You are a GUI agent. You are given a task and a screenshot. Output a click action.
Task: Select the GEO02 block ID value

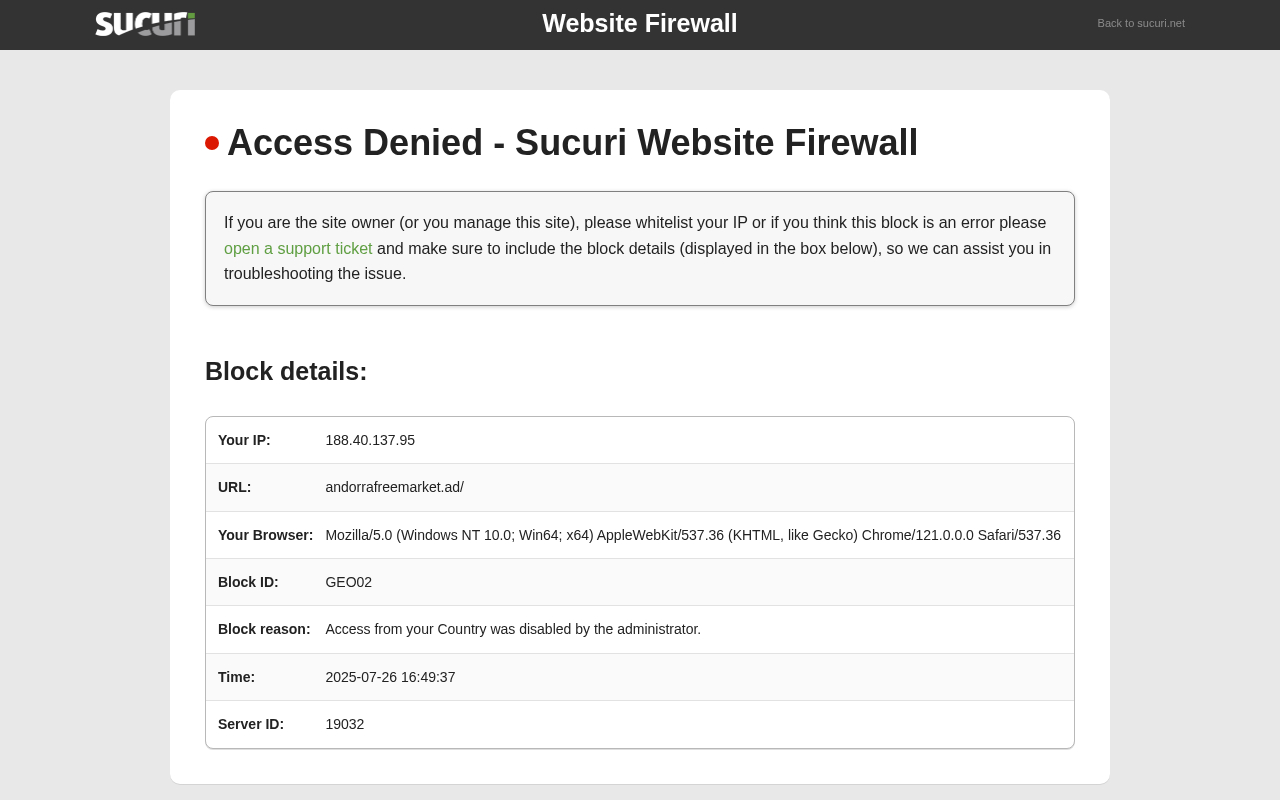[x=348, y=582]
